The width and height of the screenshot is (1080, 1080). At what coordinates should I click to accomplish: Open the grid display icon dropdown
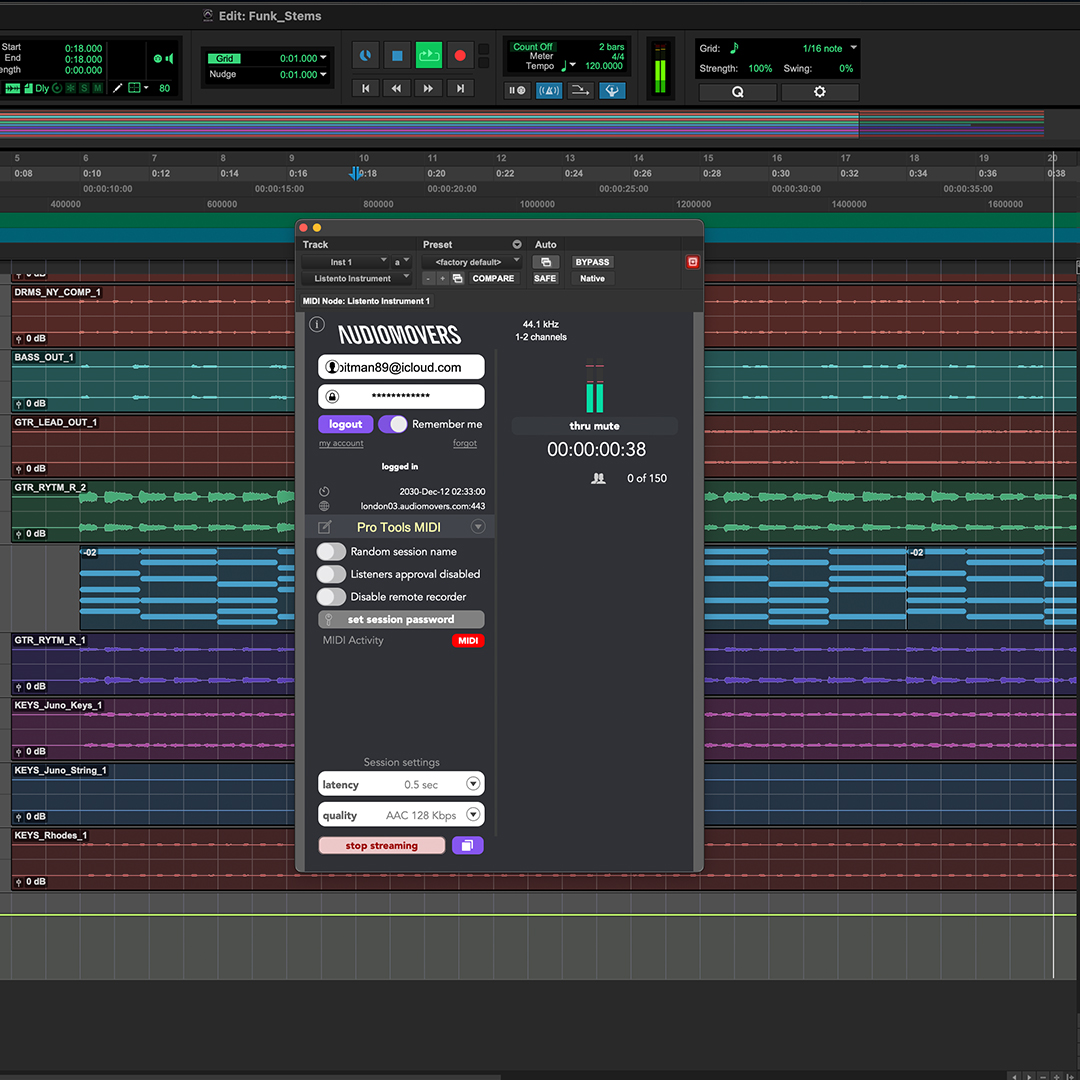pos(138,88)
